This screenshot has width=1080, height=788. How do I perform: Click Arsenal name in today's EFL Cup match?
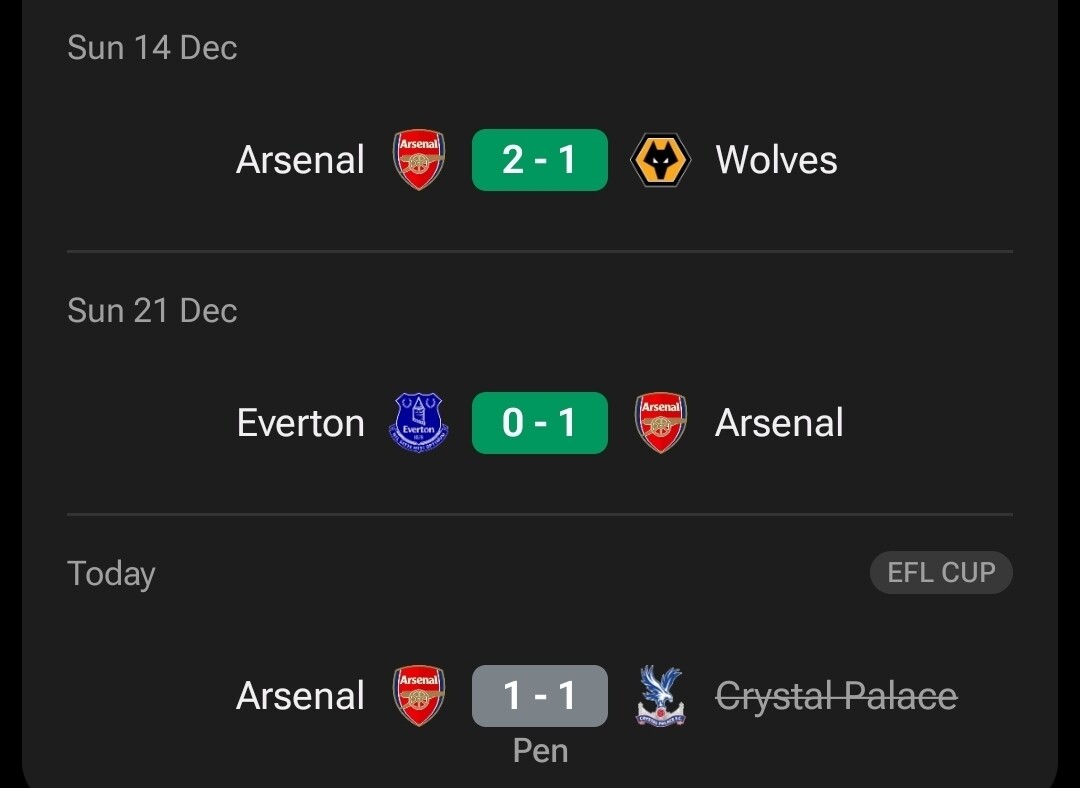(x=301, y=696)
